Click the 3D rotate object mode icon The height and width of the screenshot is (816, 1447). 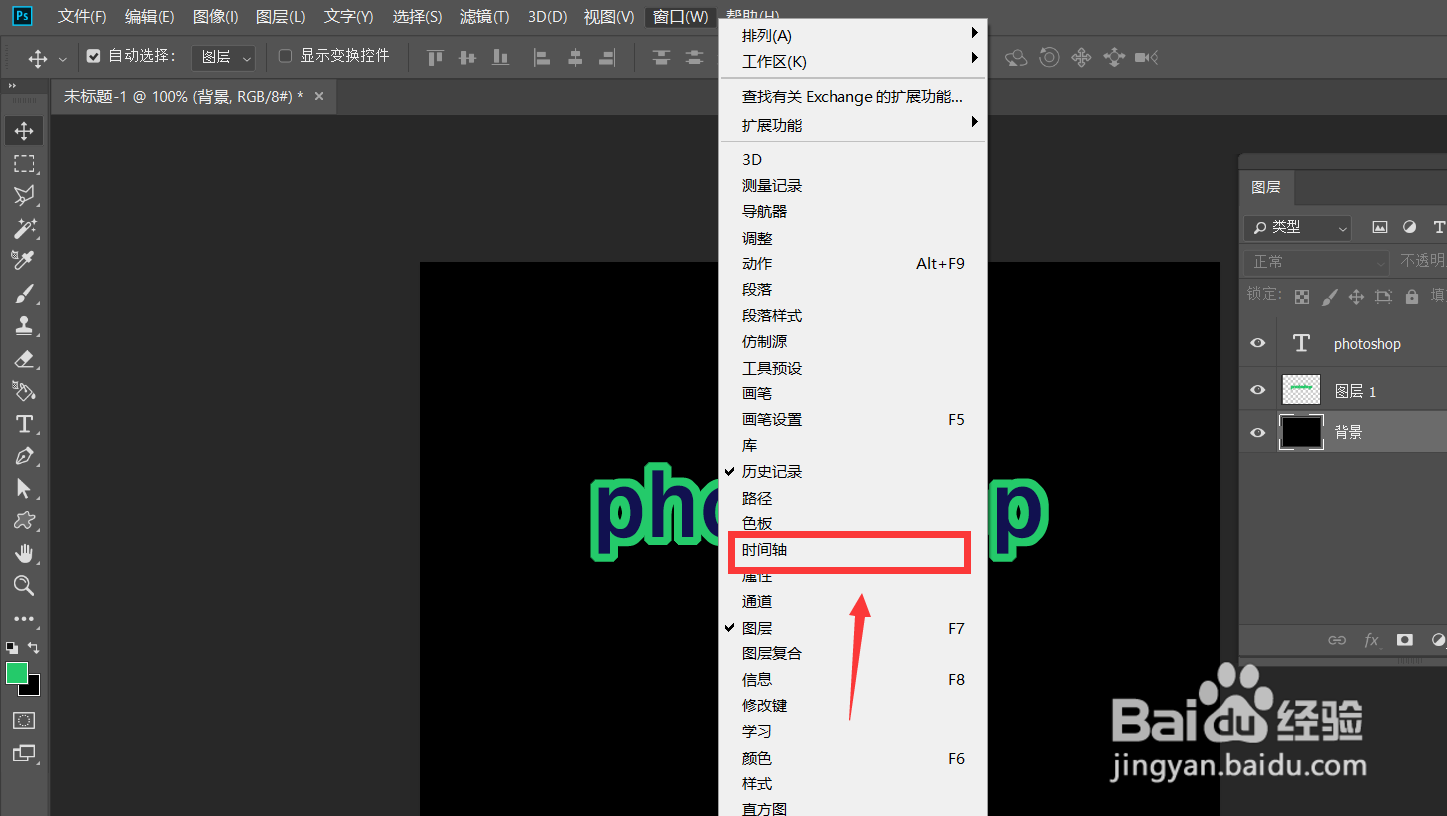coord(1016,58)
